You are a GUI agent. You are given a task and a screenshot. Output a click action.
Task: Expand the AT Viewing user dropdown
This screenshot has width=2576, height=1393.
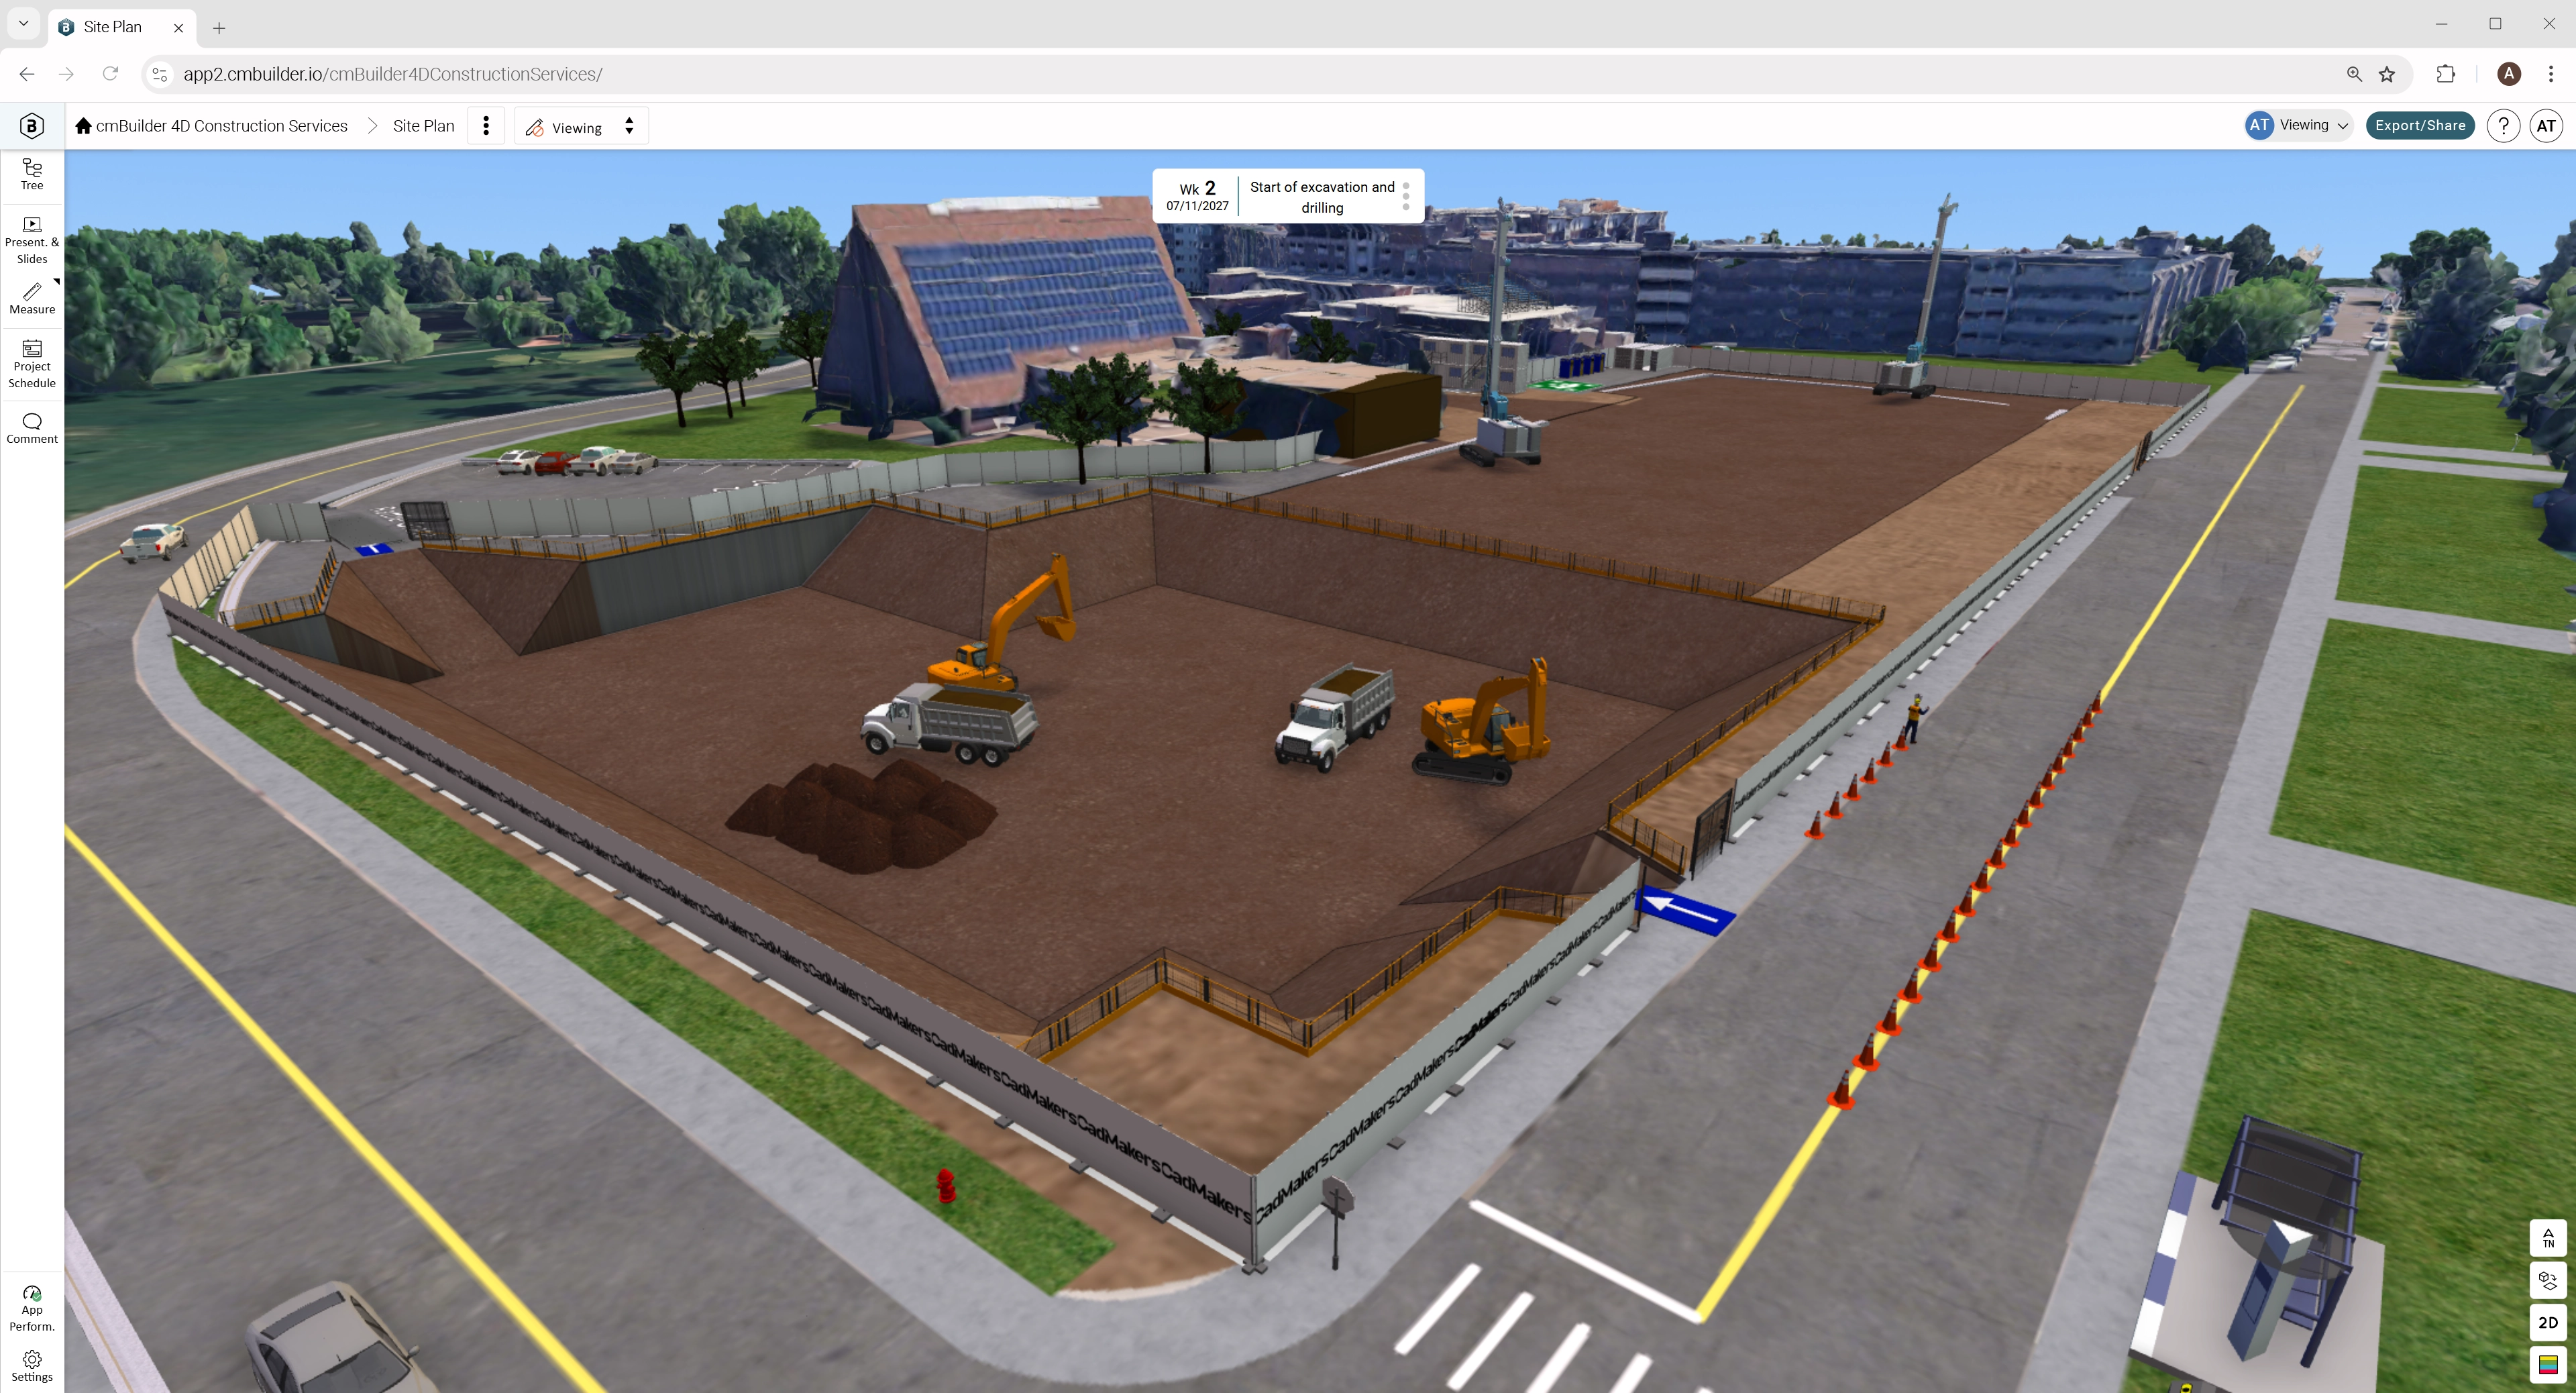pyautogui.click(x=2298, y=125)
